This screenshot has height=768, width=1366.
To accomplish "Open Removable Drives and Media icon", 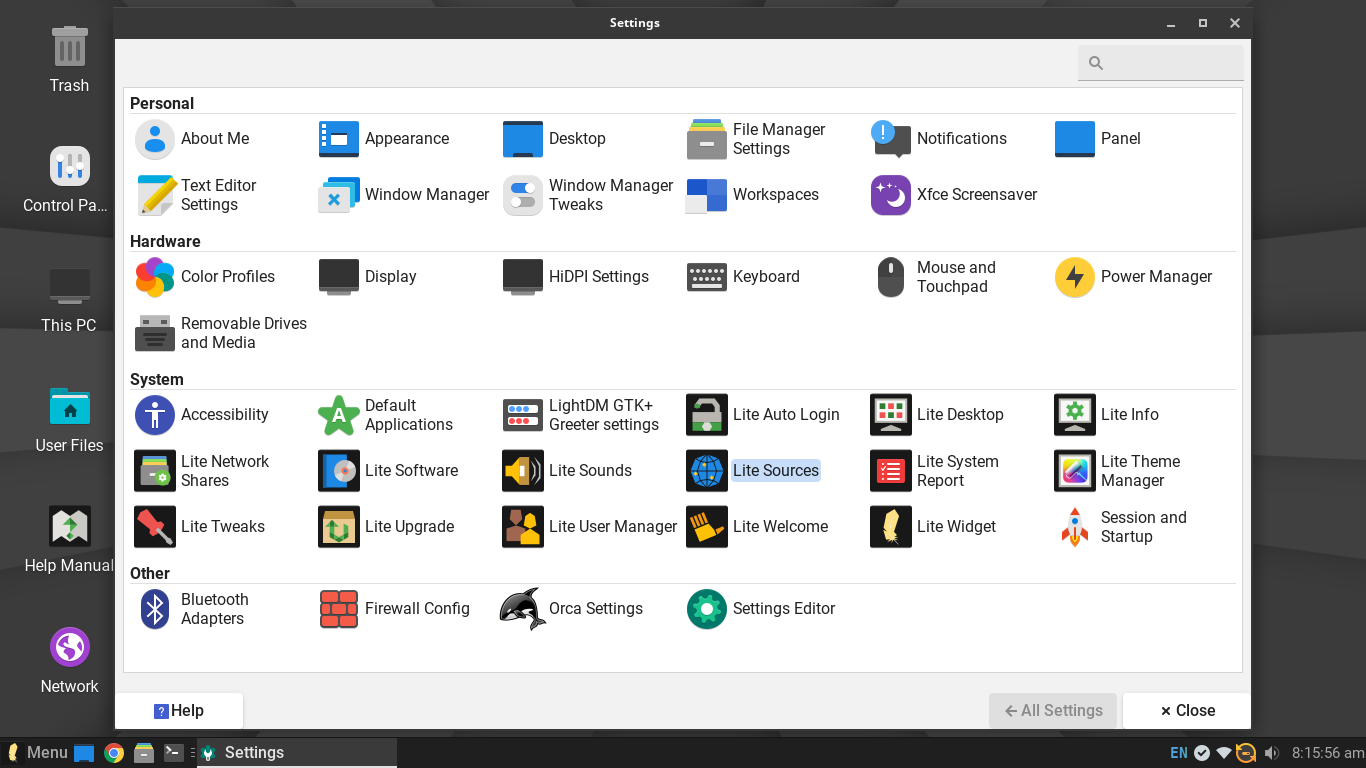I will point(155,333).
